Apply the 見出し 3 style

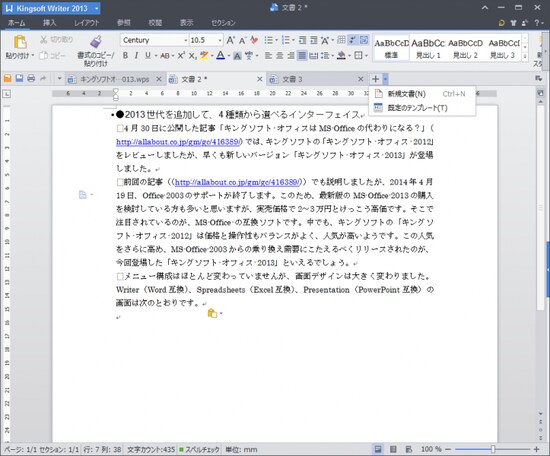(503, 48)
